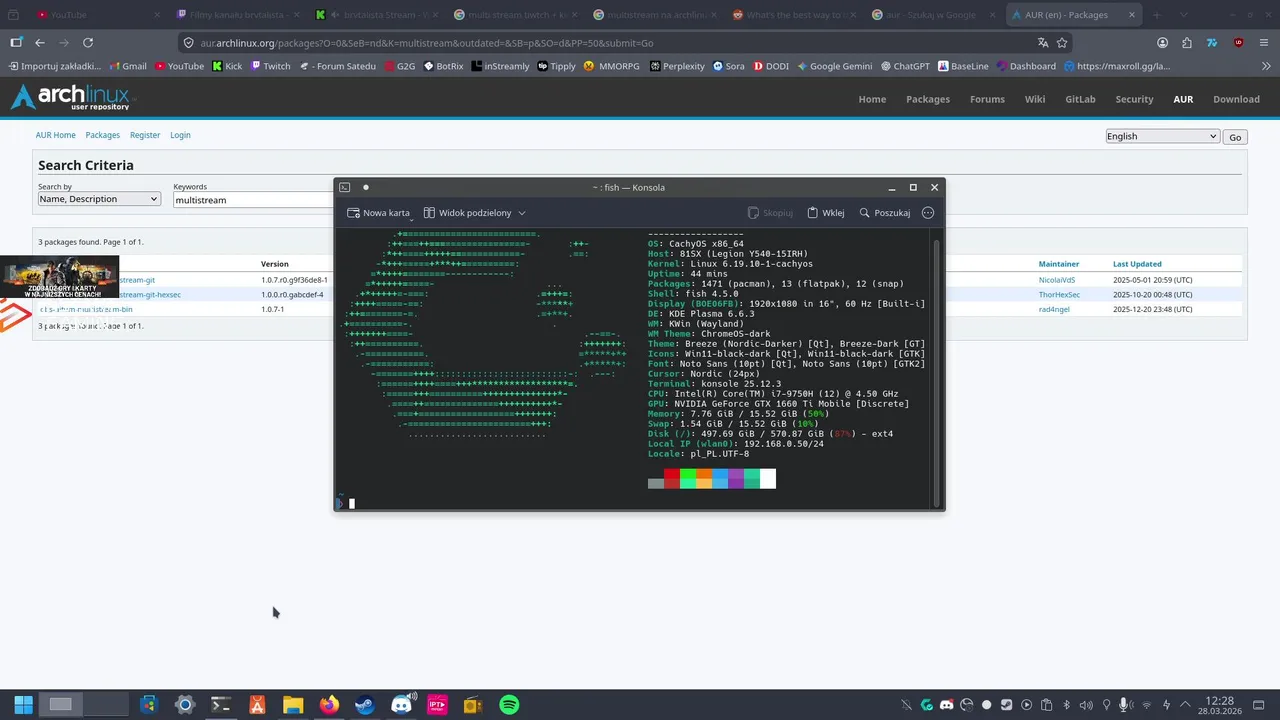
Task: Open the Login link in AUR submenu
Action: [180, 135]
